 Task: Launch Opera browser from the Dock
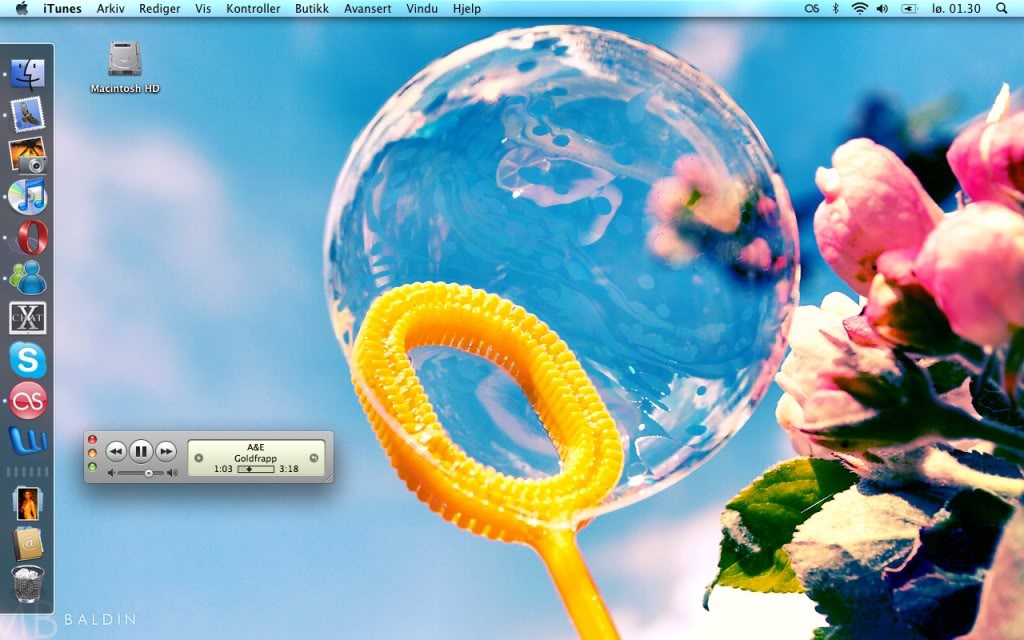(x=28, y=237)
